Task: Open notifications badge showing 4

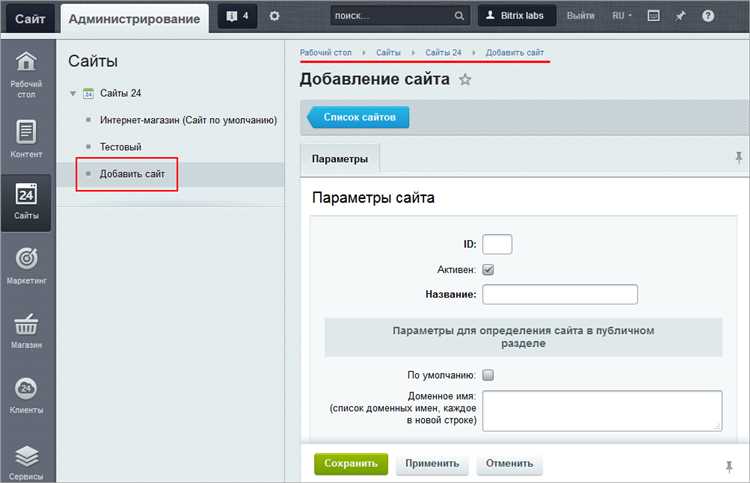Action: [x=237, y=16]
